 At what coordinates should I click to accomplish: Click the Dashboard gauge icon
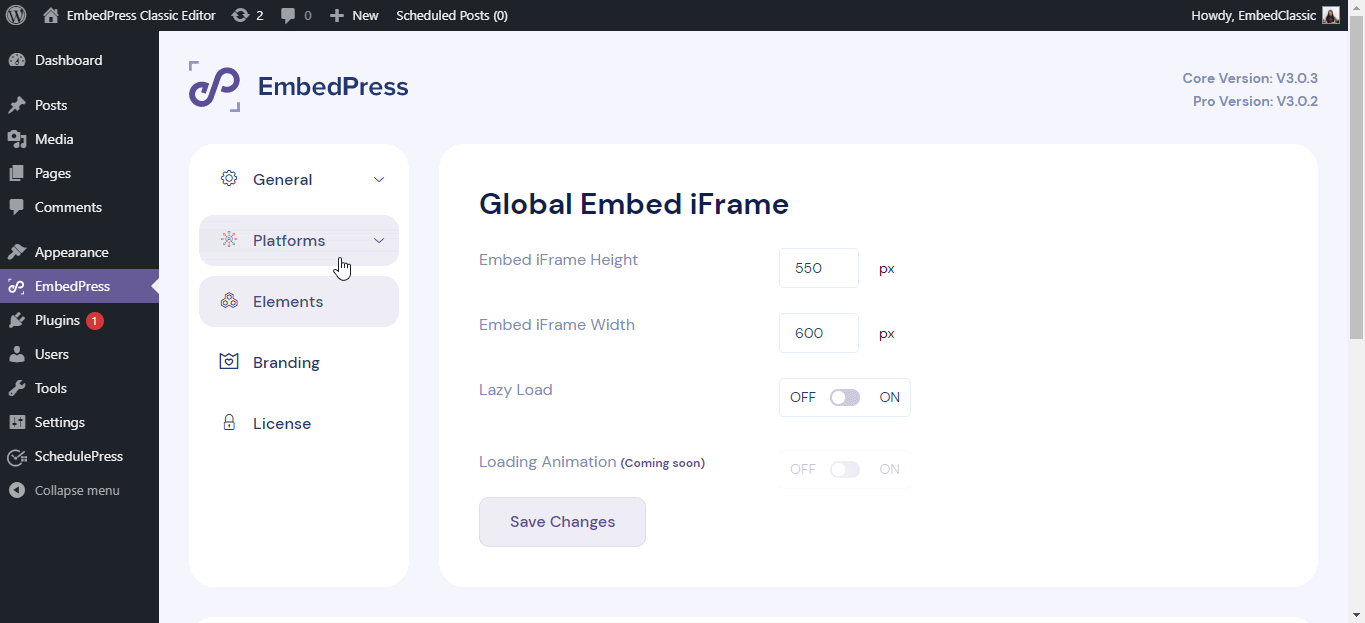pyautogui.click(x=17, y=60)
